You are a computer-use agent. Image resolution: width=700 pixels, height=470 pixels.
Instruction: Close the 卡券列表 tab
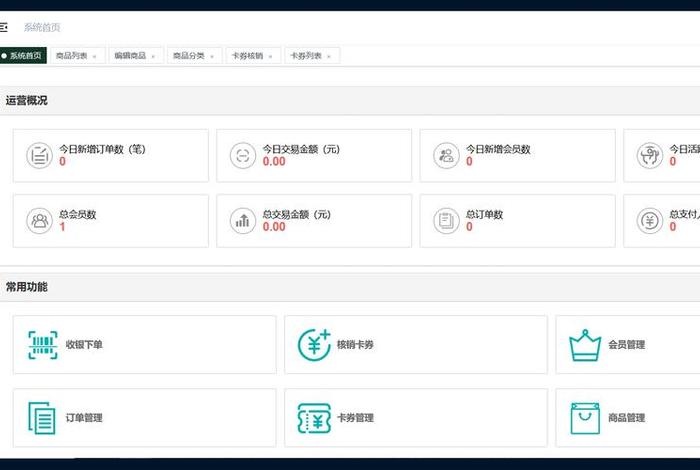[x=329, y=57]
